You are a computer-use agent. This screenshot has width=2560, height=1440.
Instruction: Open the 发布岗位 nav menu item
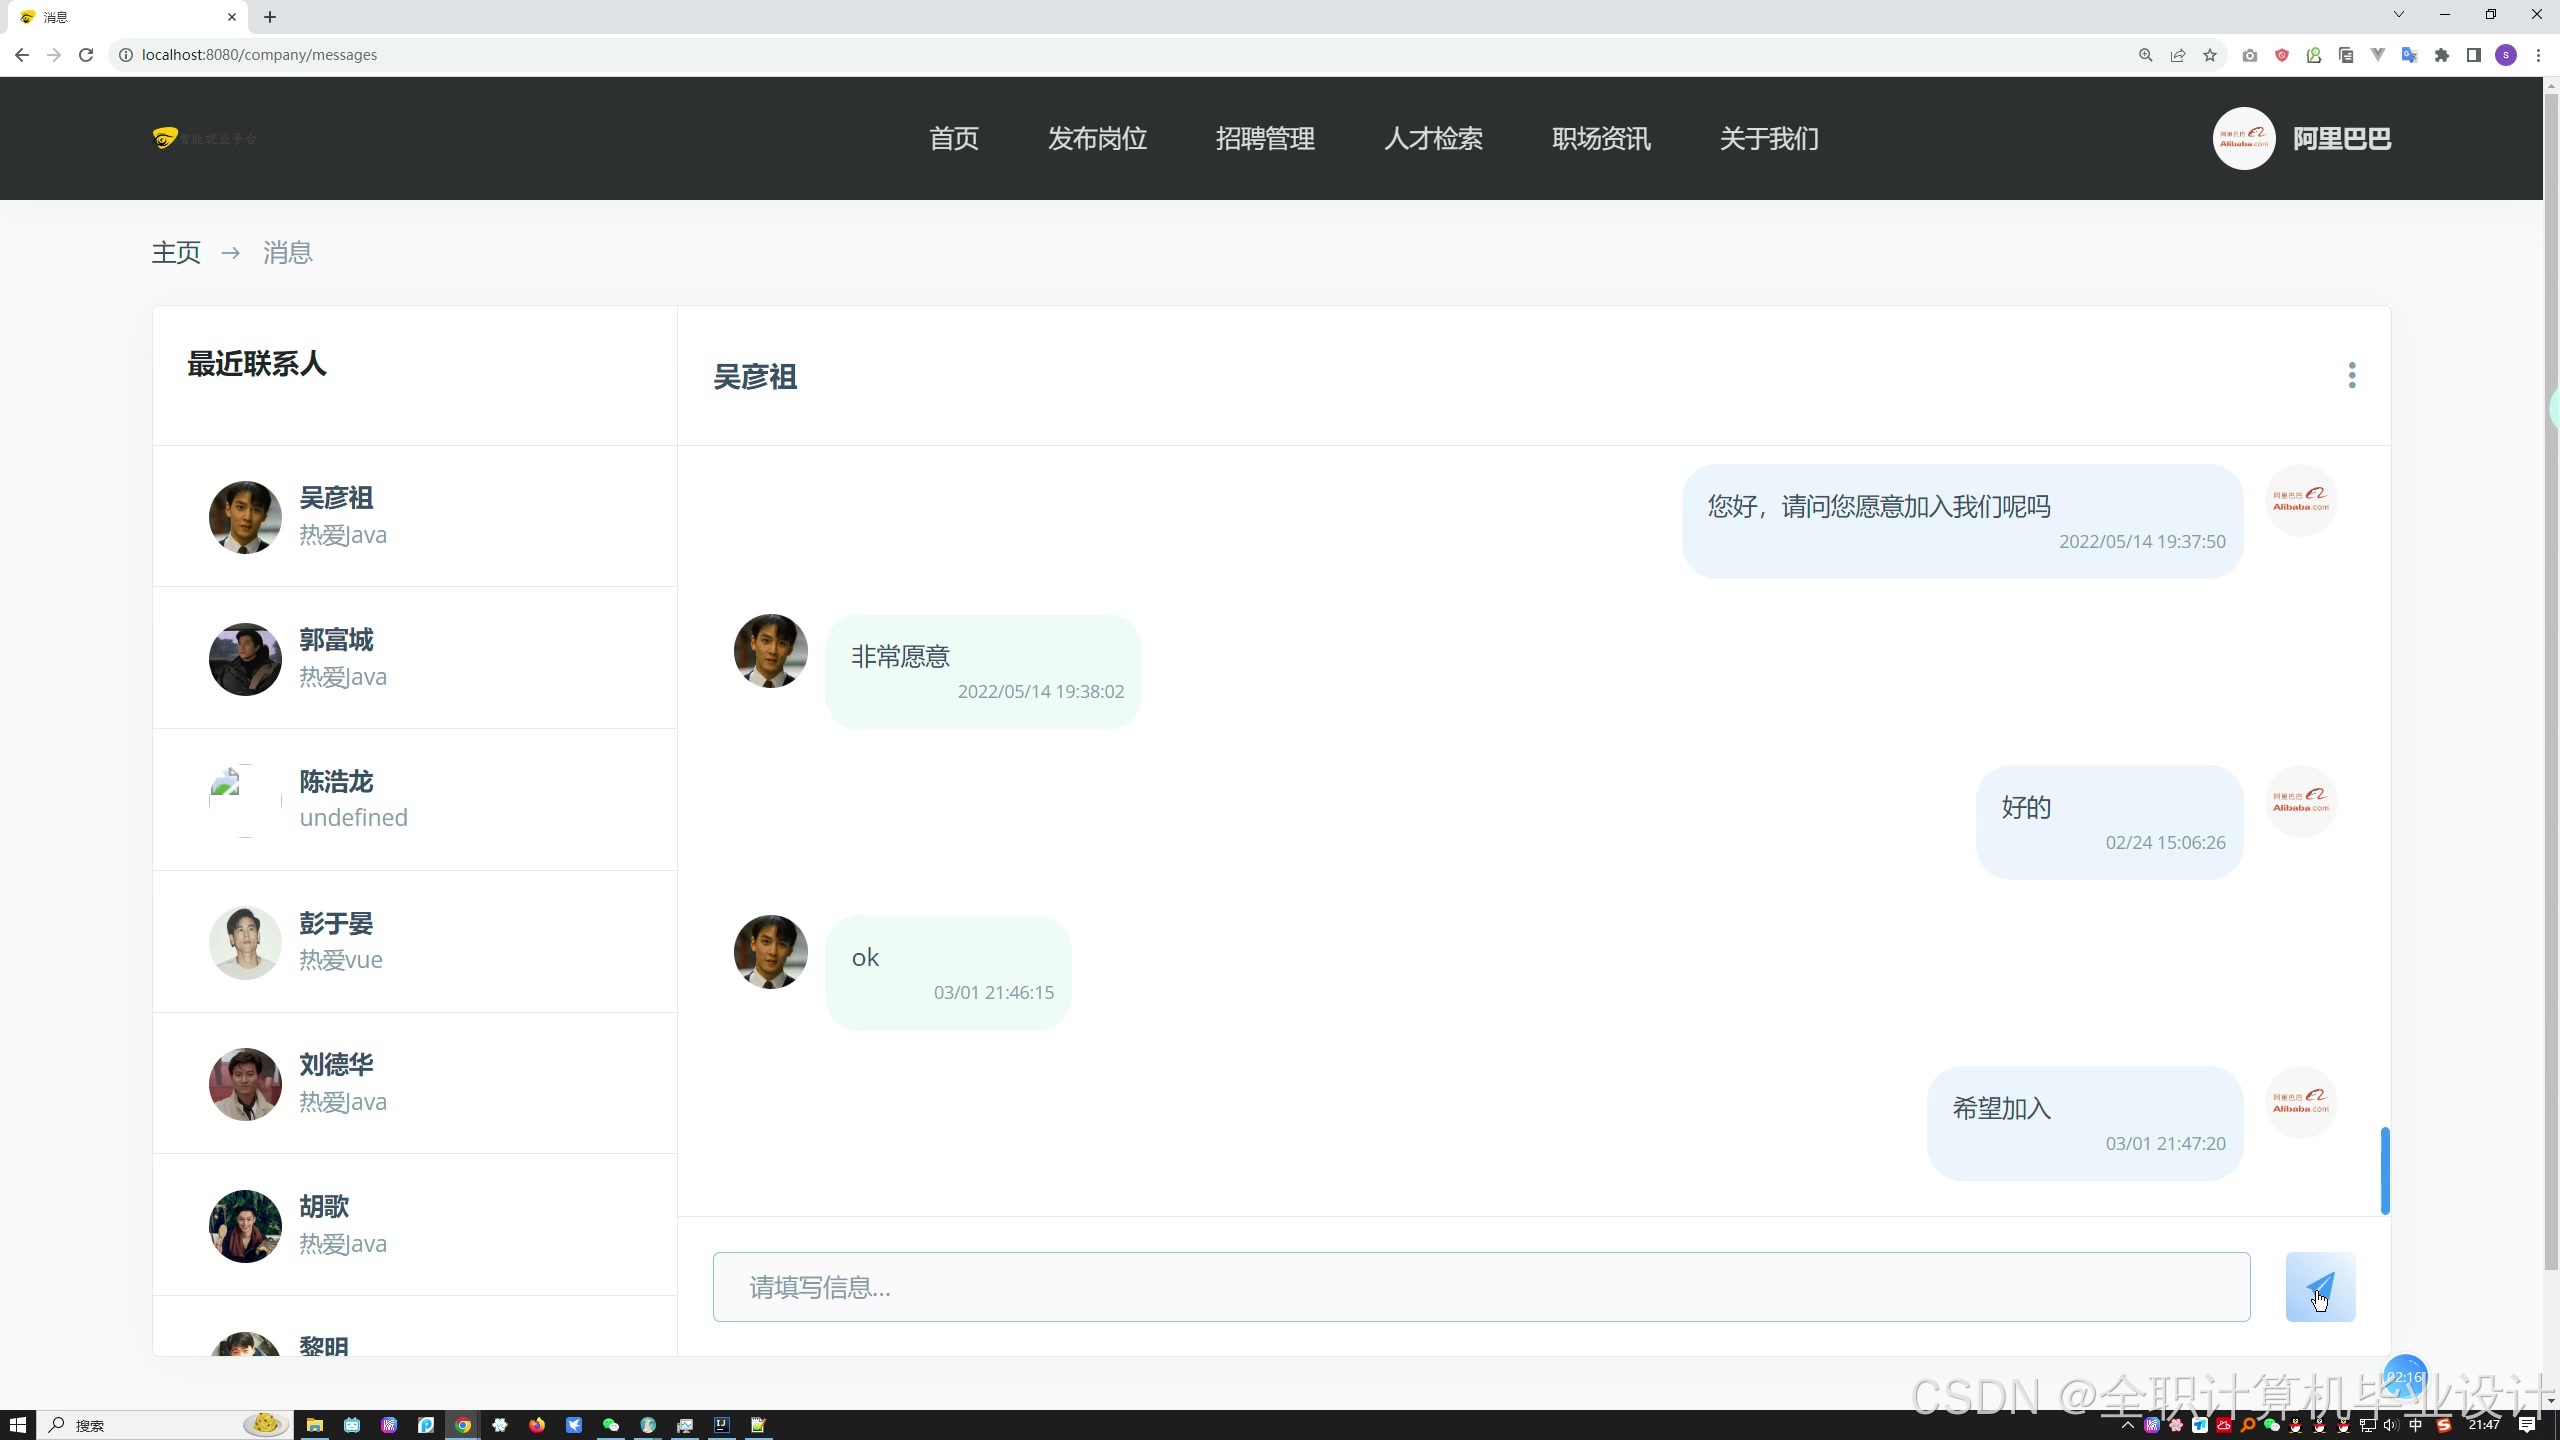1097,139
